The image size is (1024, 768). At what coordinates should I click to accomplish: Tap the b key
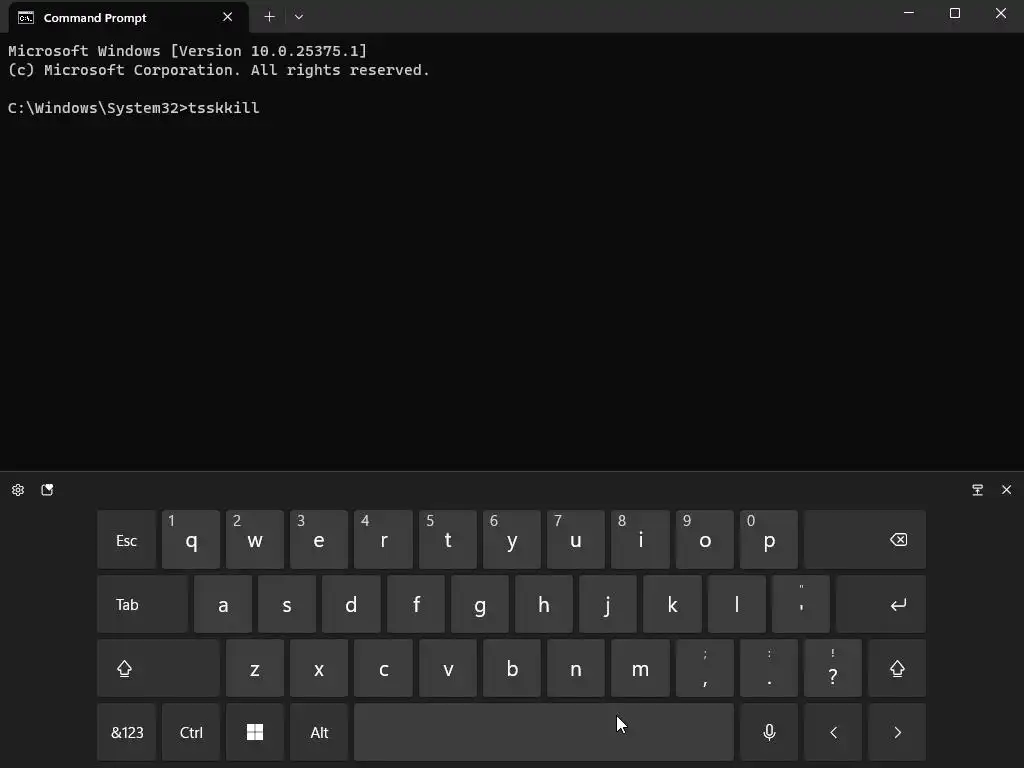511,668
